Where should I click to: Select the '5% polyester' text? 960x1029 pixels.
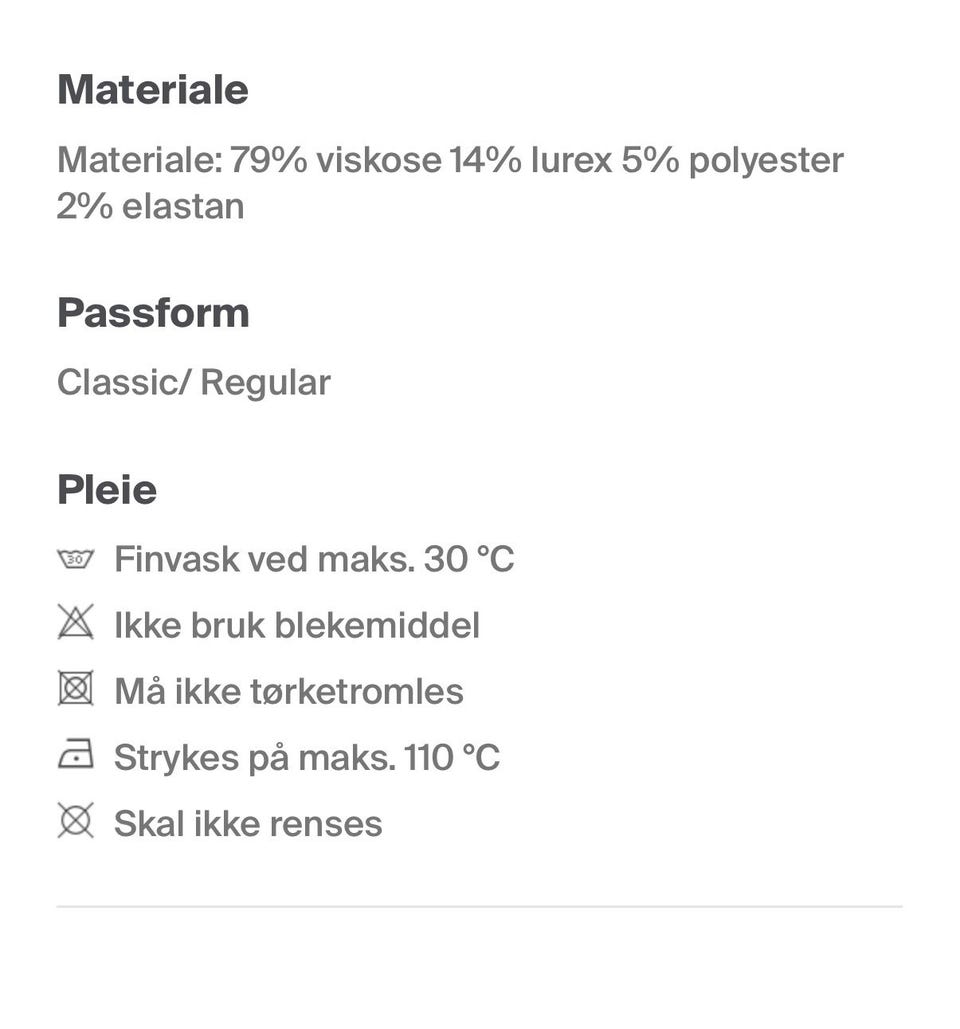pyautogui.click(x=733, y=160)
